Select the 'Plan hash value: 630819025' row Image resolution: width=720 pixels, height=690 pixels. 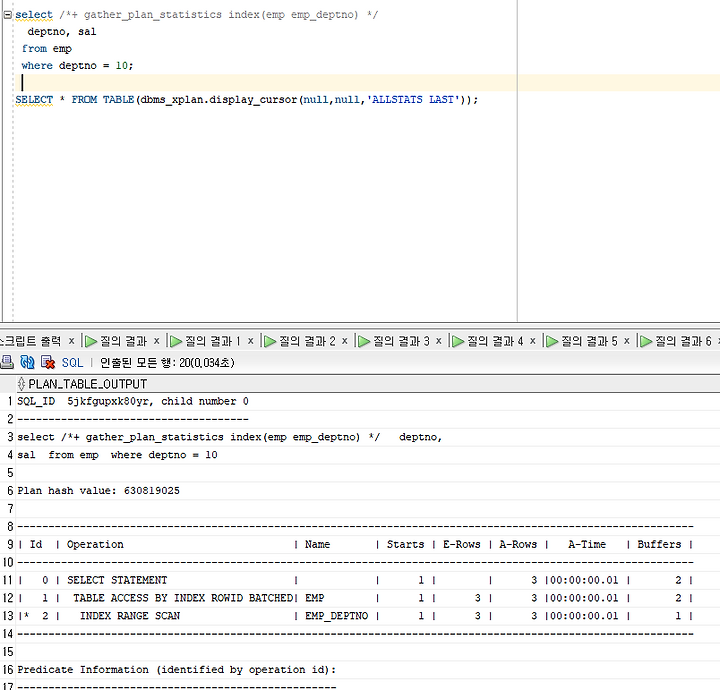tap(98, 491)
